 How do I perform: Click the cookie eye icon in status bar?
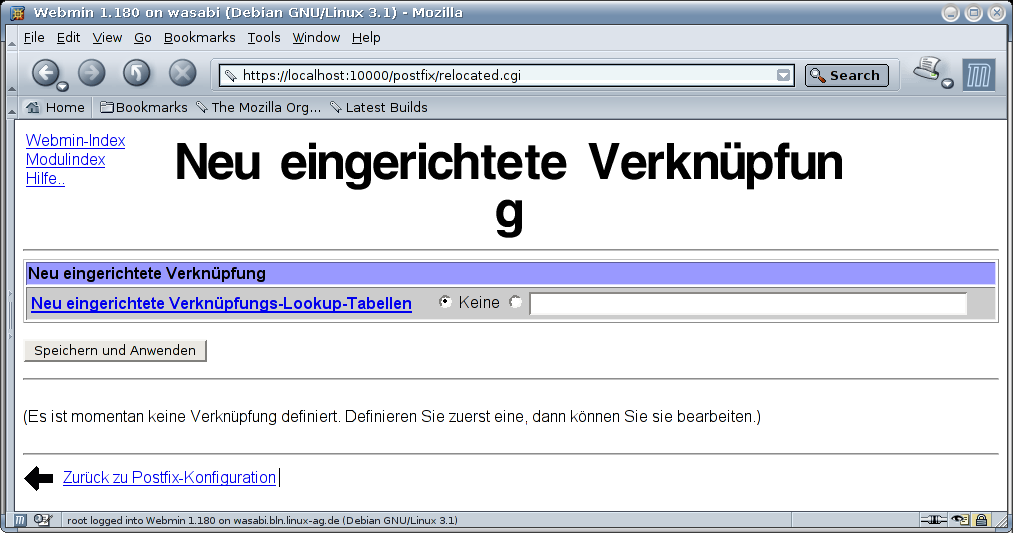(x=960, y=520)
